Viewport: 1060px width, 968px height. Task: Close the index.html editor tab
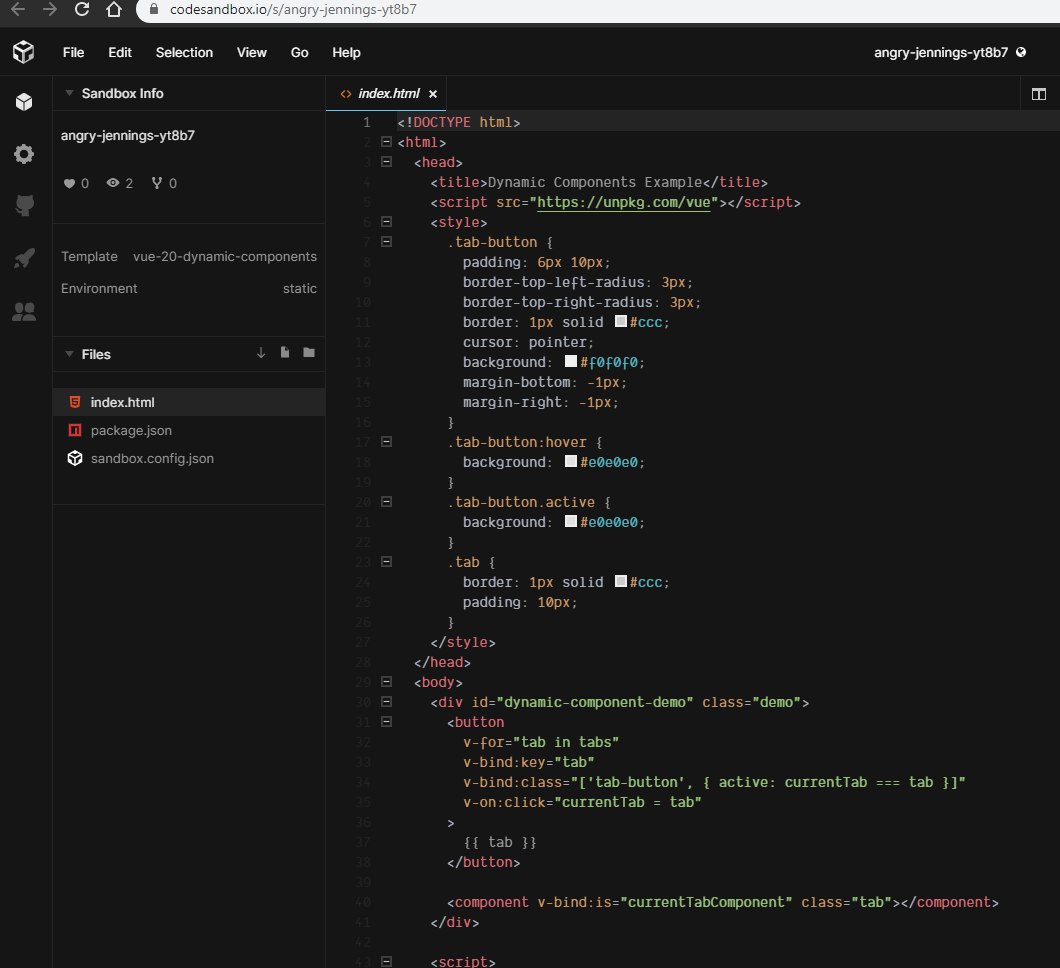433,94
